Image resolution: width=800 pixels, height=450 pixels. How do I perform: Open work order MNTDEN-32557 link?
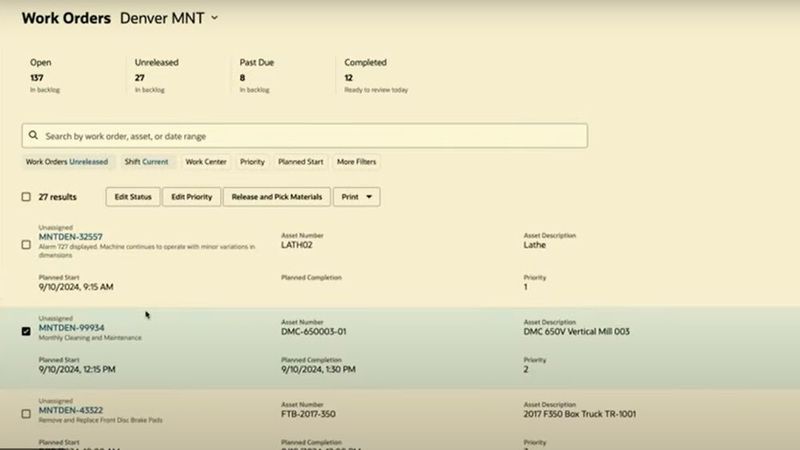71,237
